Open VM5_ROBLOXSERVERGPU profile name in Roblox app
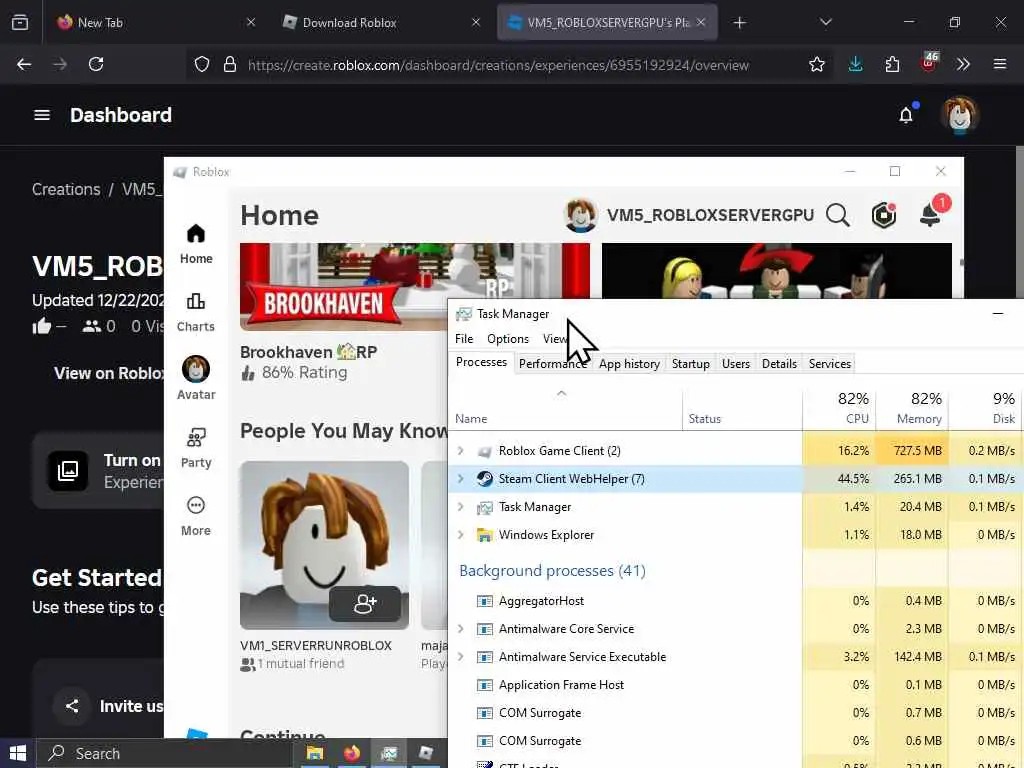 710,215
